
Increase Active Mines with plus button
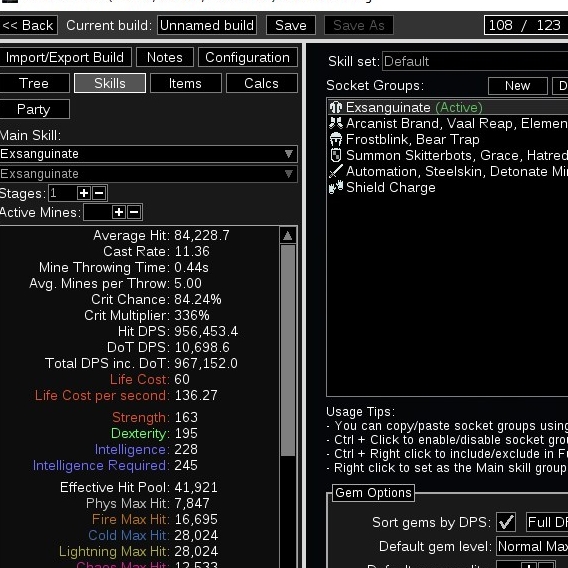(x=119, y=212)
